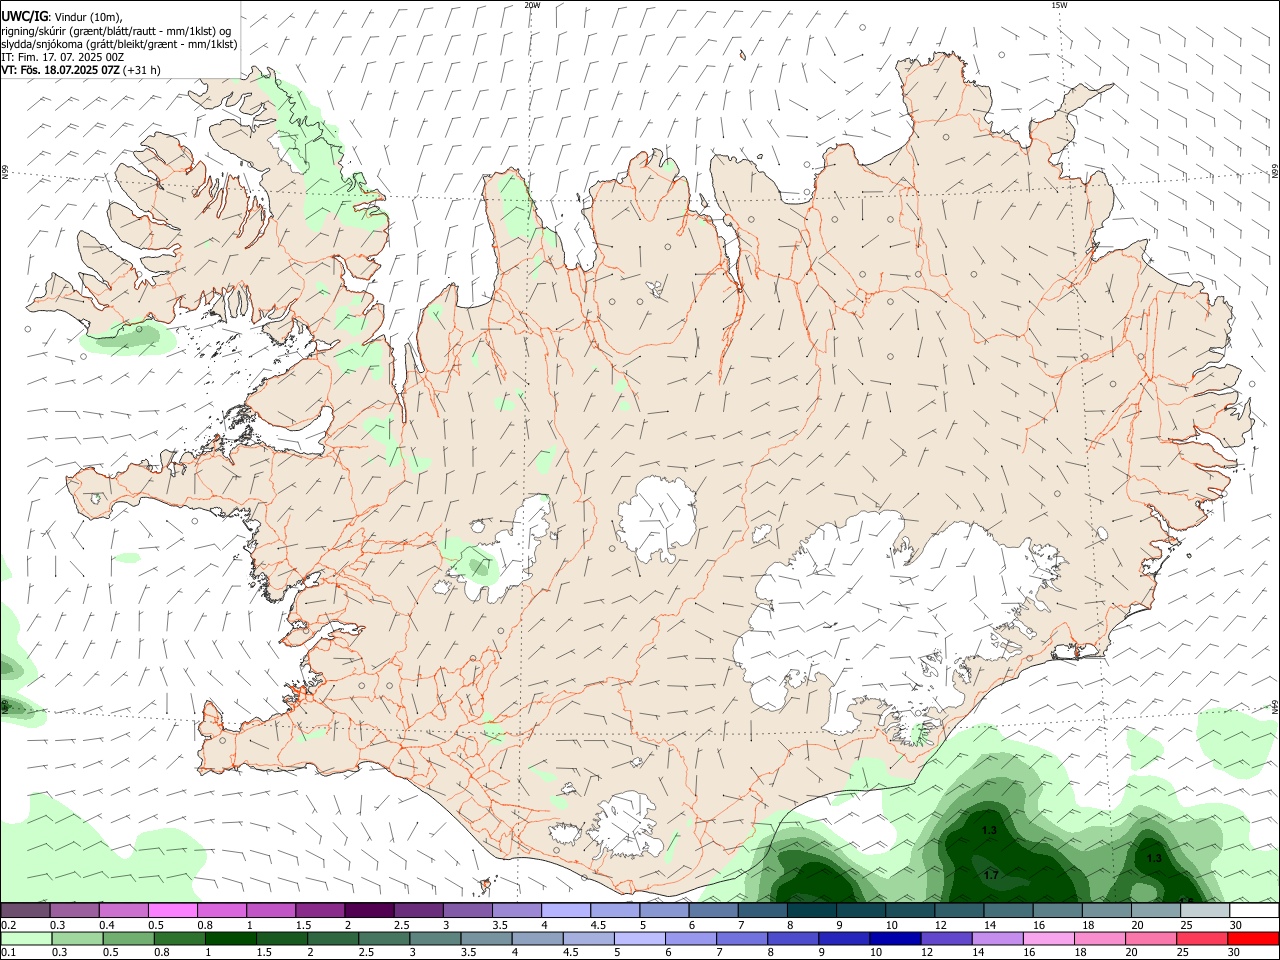Click the 'IT: Fim. 17. 07. 2025 00Z' initial time line
The width and height of the screenshot is (1280, 960).
(63, 57)
